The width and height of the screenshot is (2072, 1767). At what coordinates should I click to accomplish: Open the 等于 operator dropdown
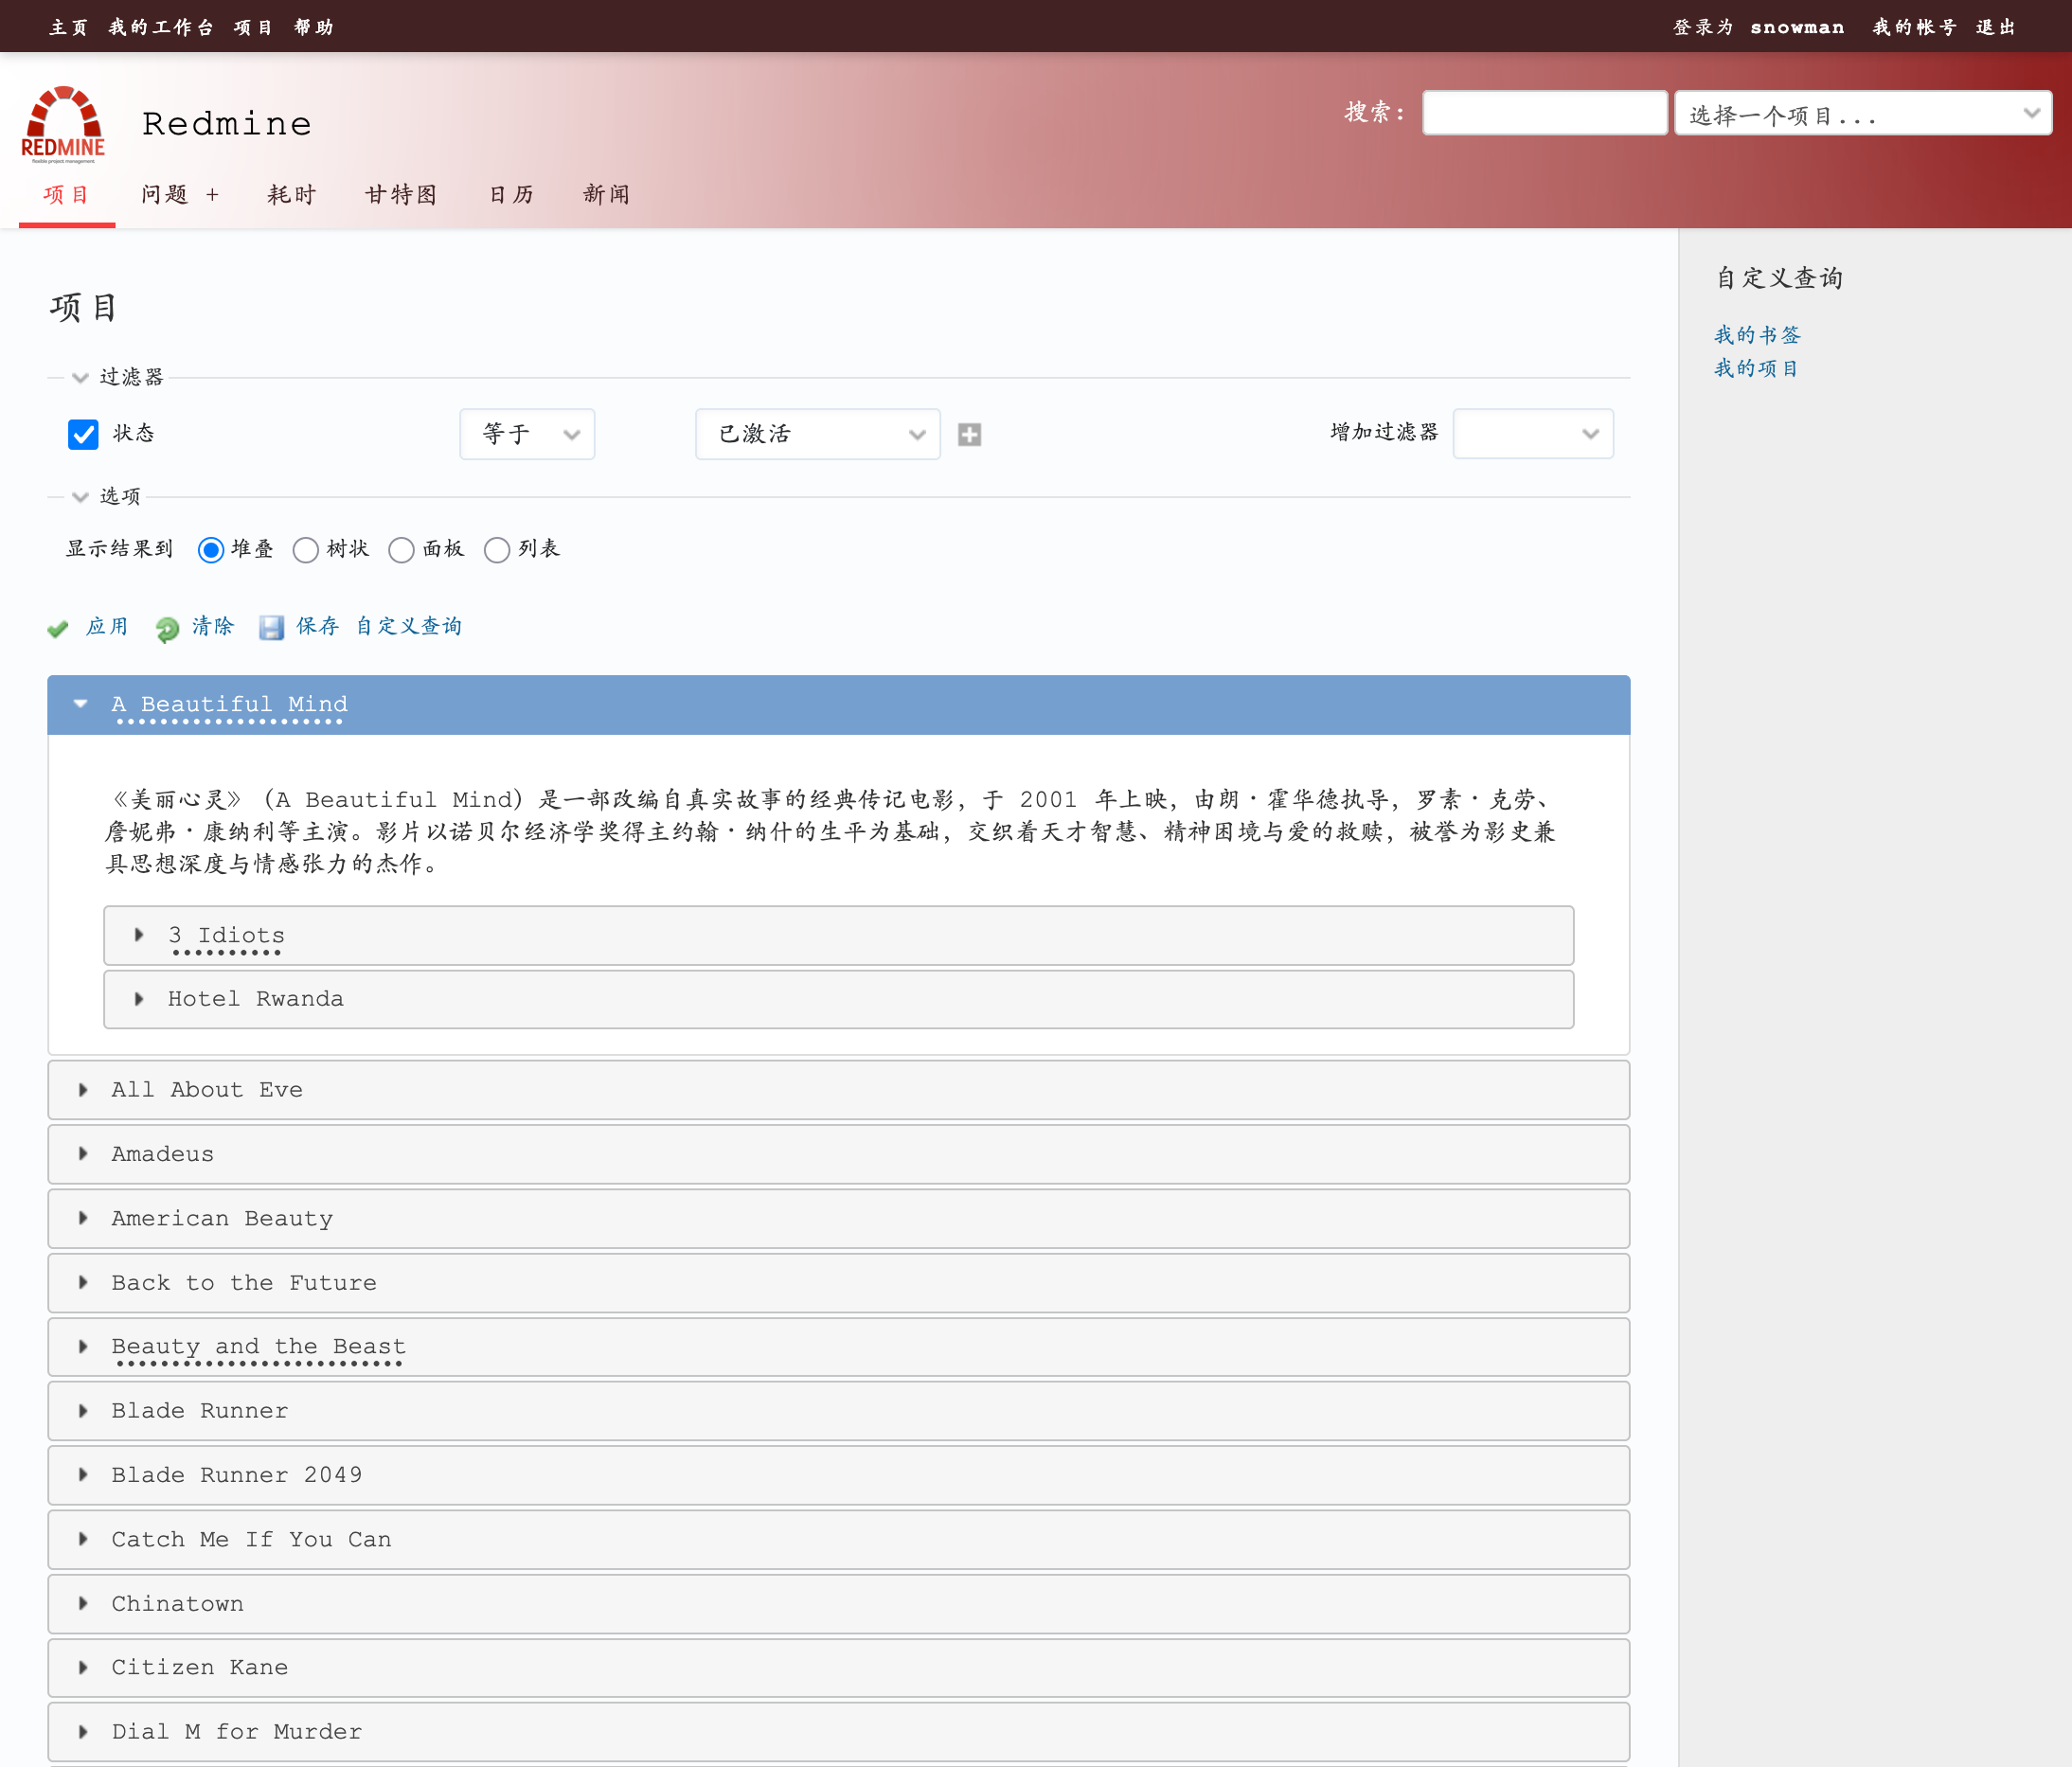527,434
